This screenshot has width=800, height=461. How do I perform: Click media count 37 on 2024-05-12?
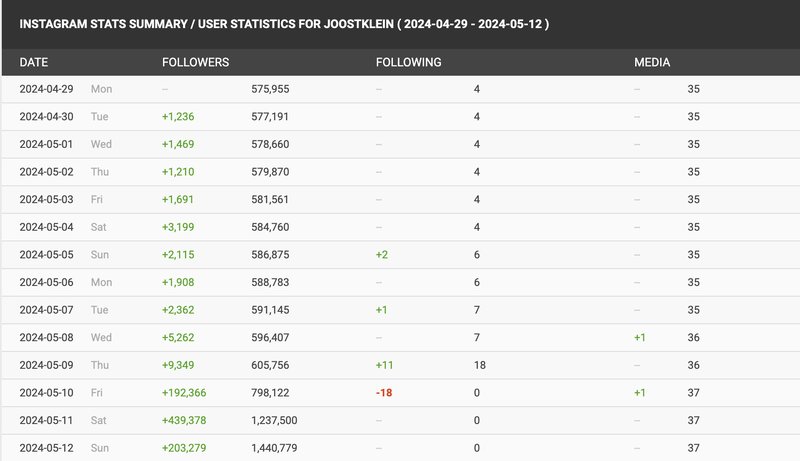[x=693, y=448]
